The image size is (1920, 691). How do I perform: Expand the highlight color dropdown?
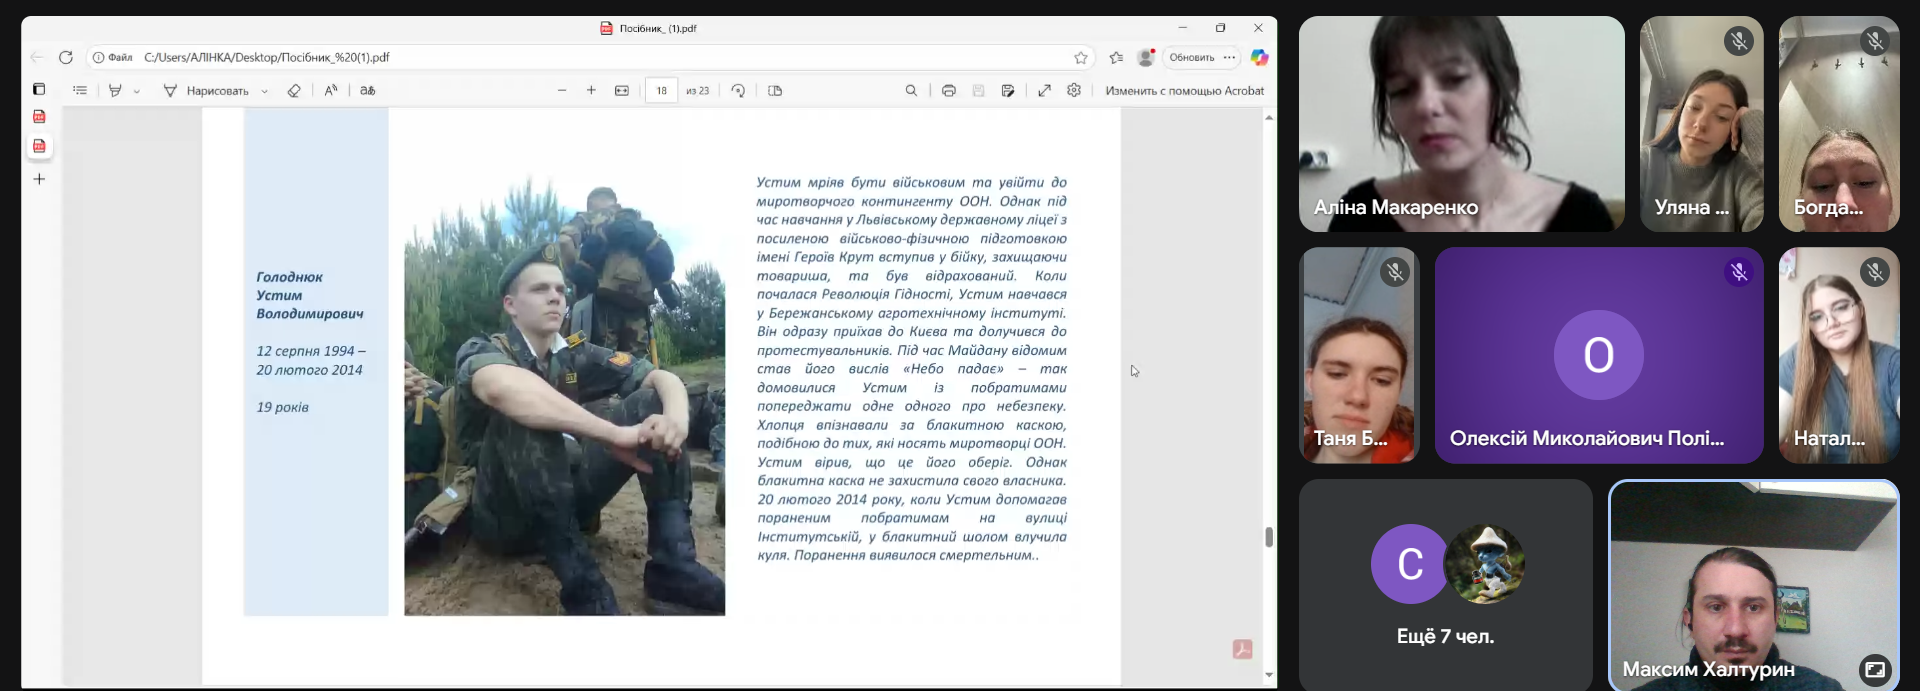coord(137,91)
